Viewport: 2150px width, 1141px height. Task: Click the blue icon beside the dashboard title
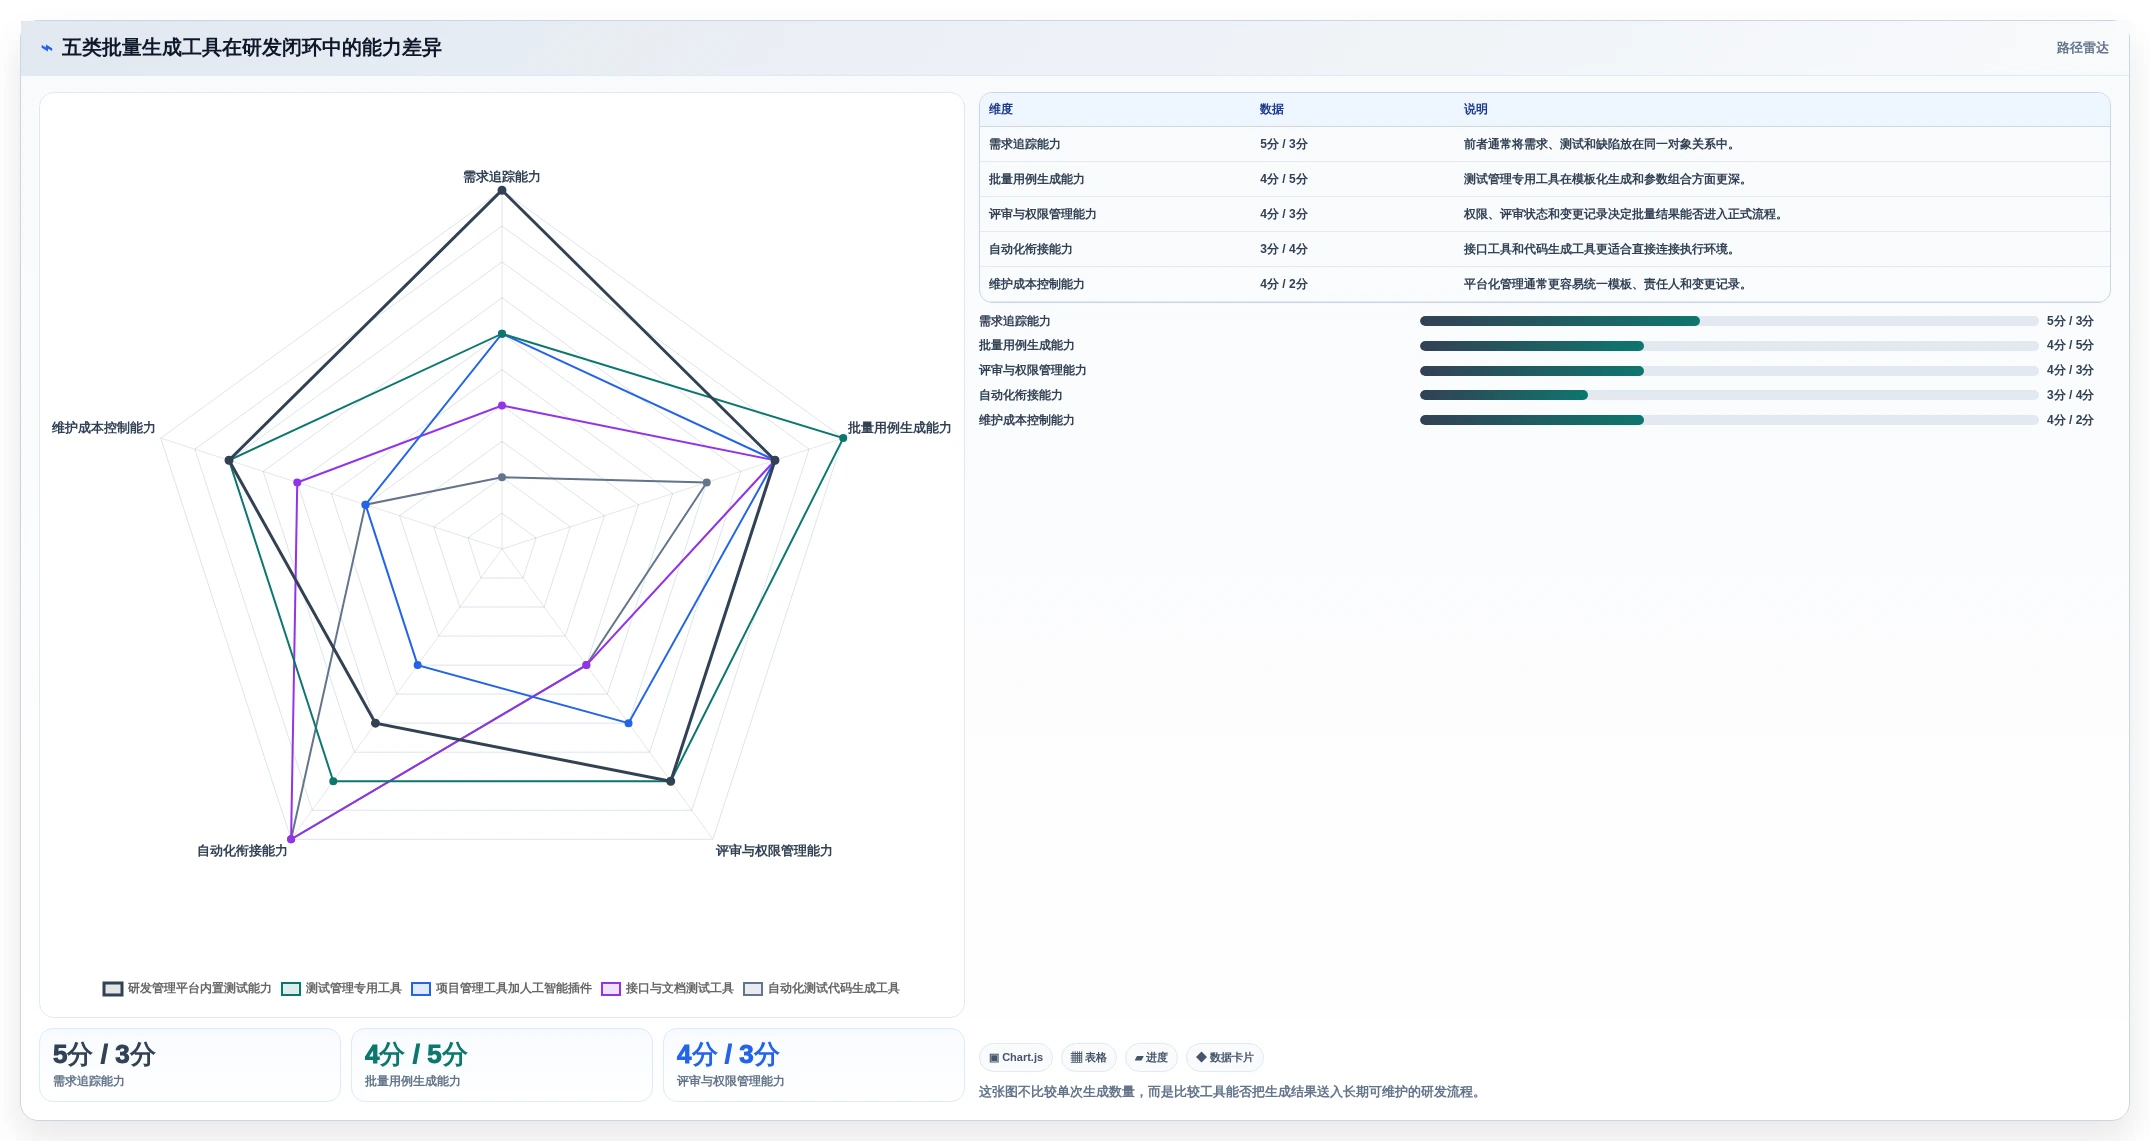(x=46, y=48)
